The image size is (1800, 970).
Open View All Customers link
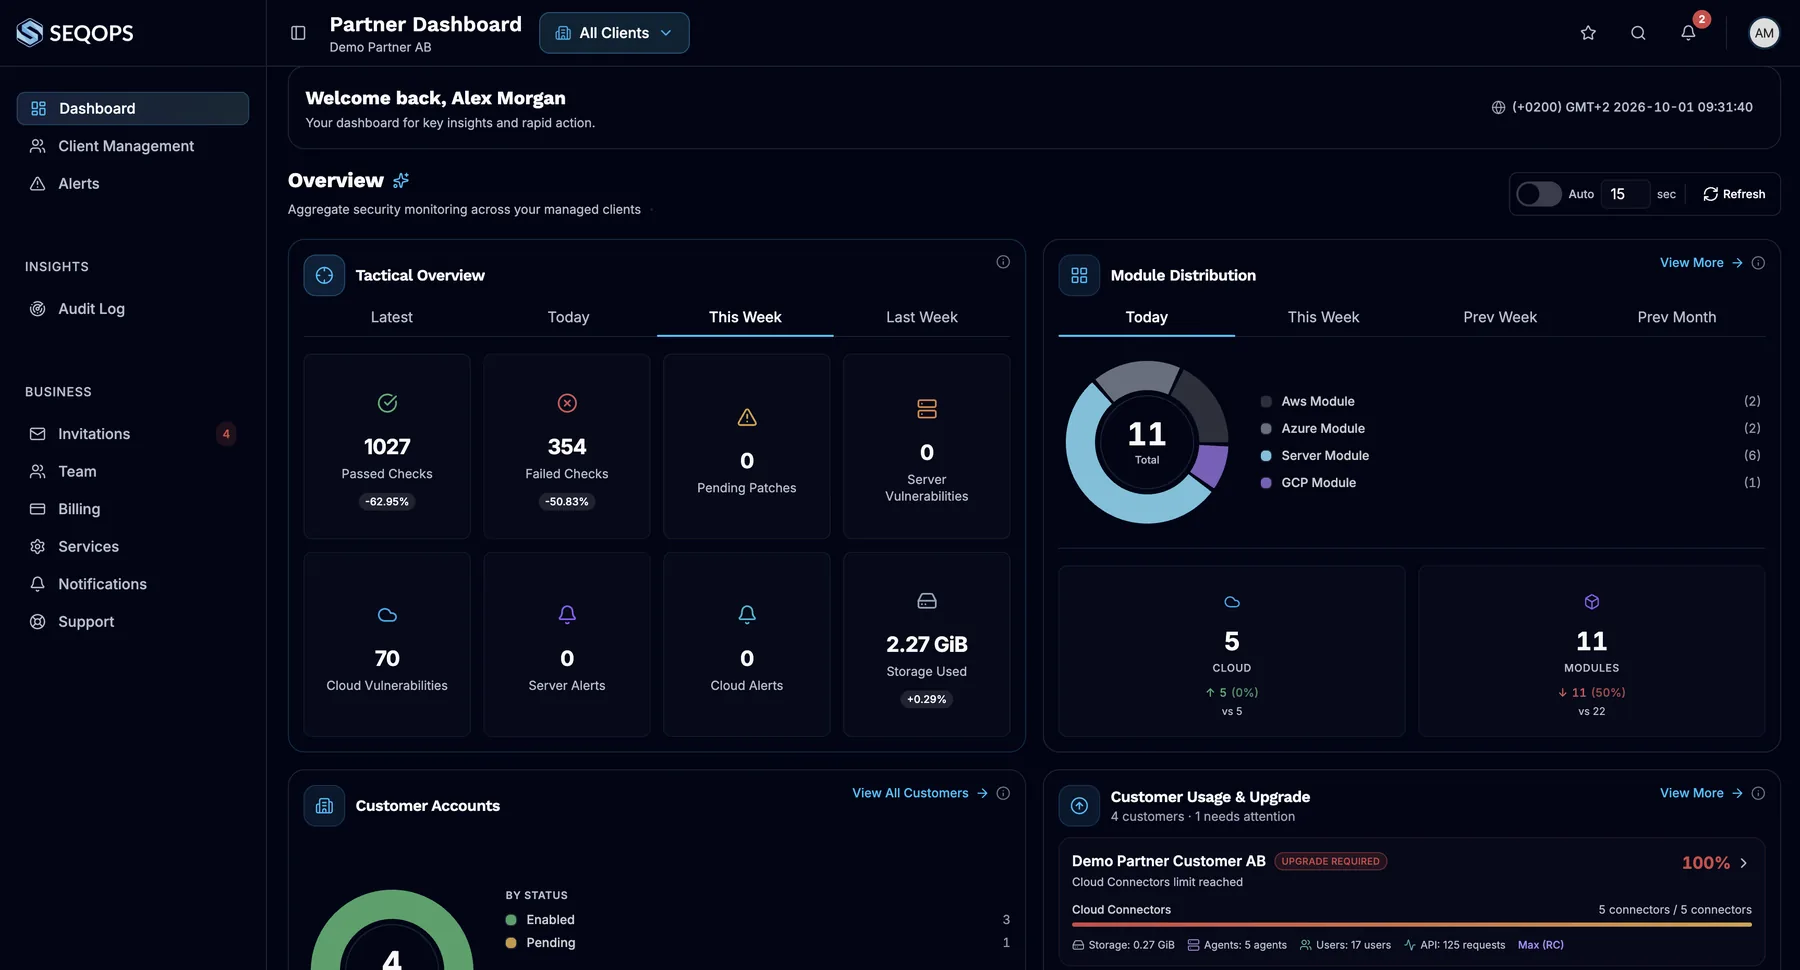[920, 793]
